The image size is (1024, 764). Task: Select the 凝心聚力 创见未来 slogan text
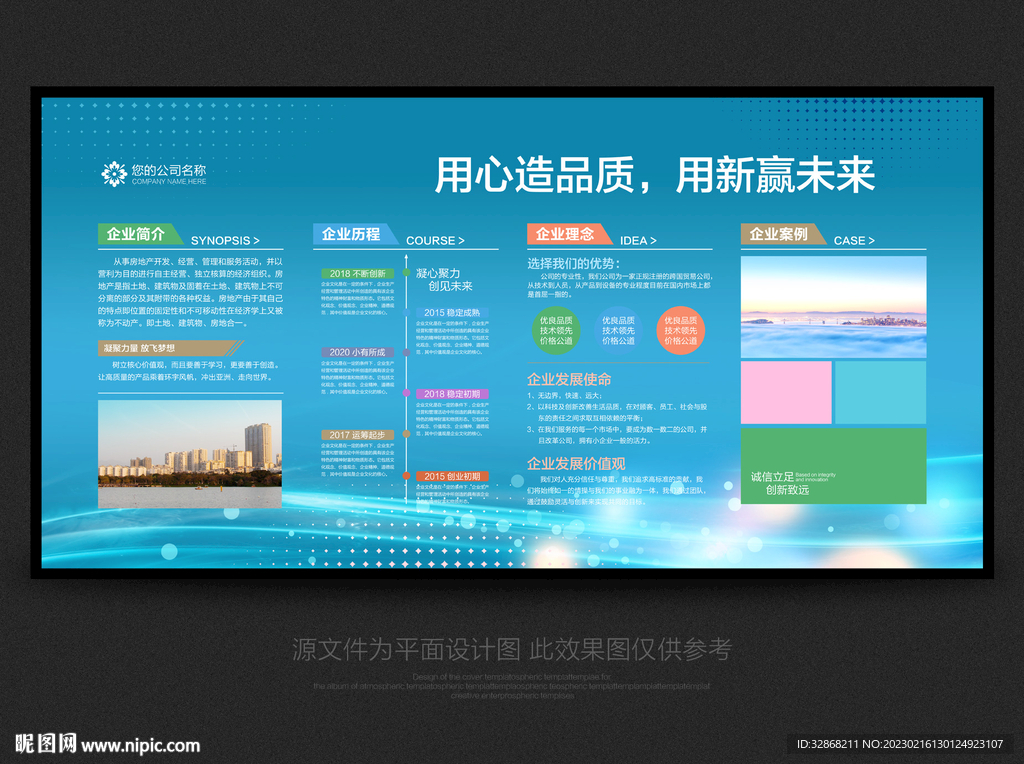pyautogui.click(x=444, y=279)
